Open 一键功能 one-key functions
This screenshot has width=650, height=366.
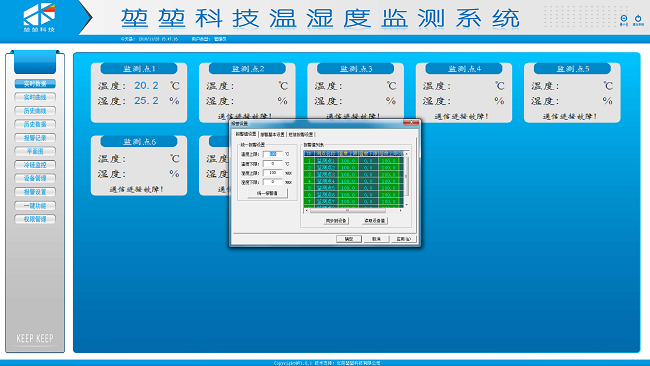point(35,206)
